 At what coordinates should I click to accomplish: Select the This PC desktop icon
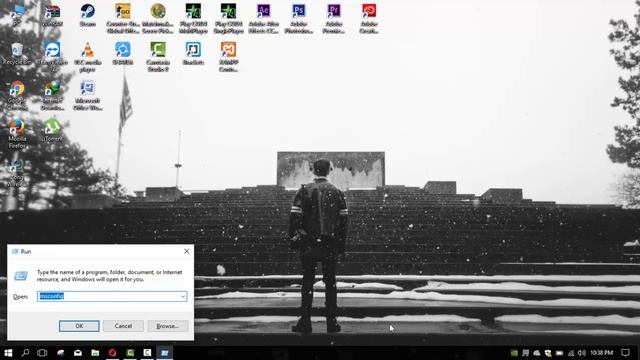[x=17, y=16]
